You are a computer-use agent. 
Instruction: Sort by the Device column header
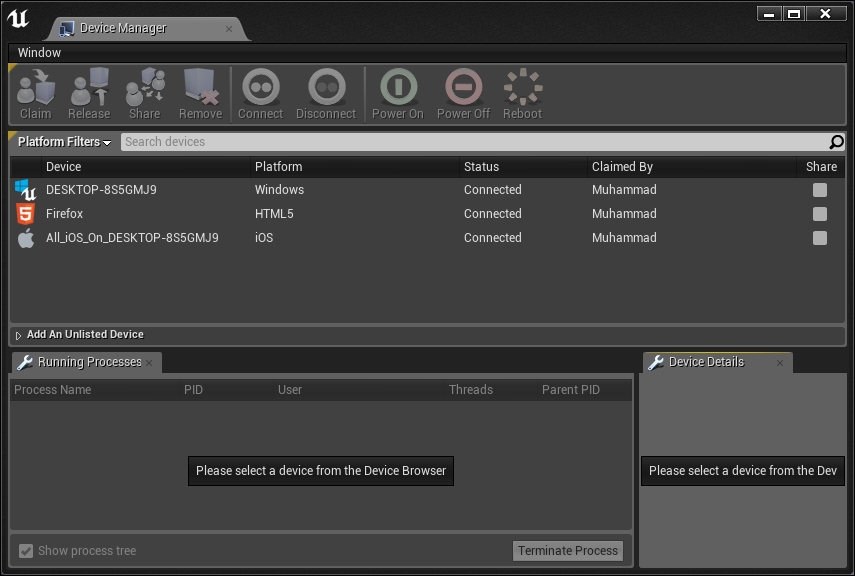coord(146,167)
